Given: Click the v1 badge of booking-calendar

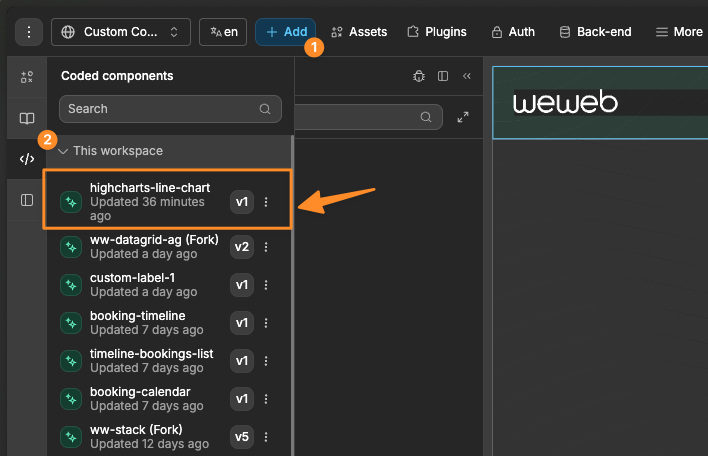Looking at the screenshot, I should (x=242, y=399).
